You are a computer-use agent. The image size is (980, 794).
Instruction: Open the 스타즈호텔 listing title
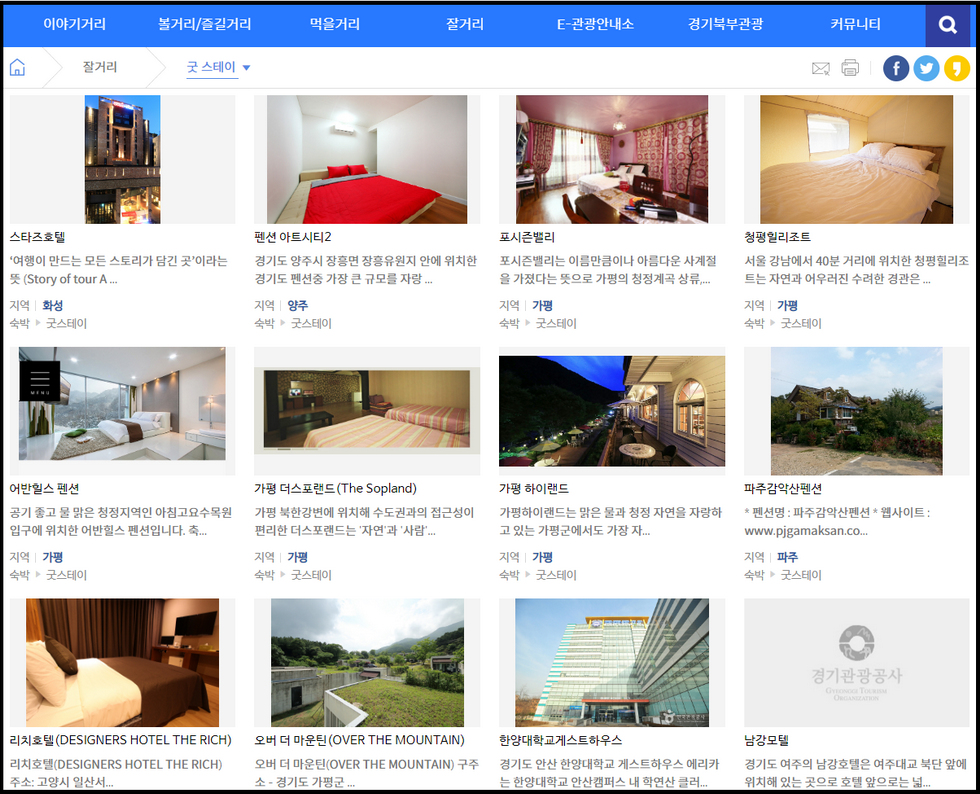coord(37,237)
